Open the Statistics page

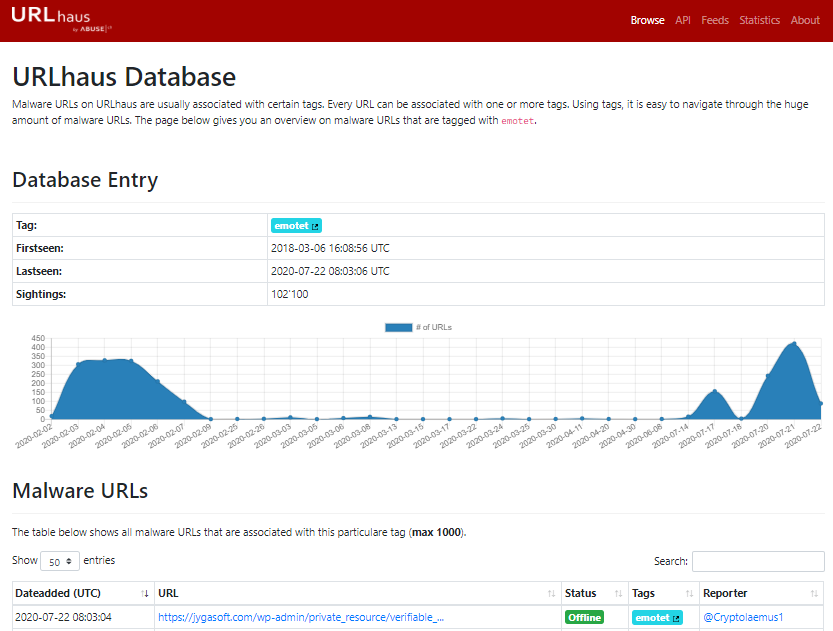(x=759, y=20)
